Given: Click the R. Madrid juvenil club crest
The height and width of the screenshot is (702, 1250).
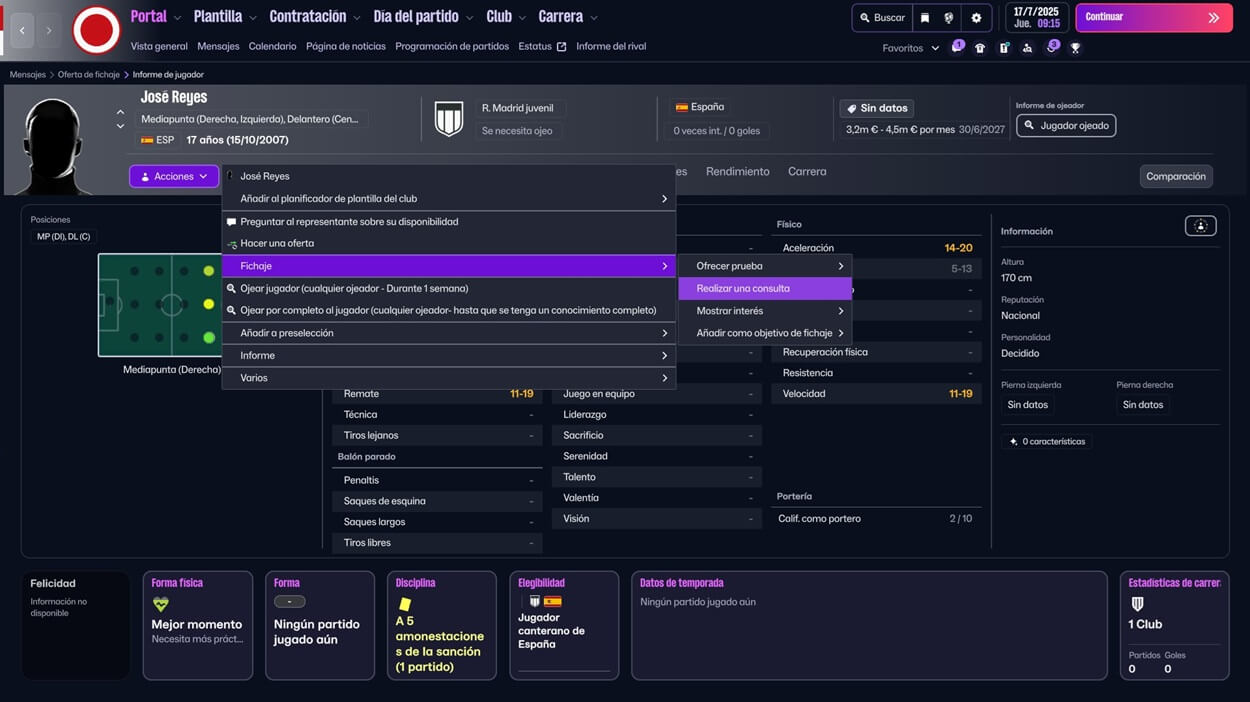Looking at the screenshot, I should (448, 119).
